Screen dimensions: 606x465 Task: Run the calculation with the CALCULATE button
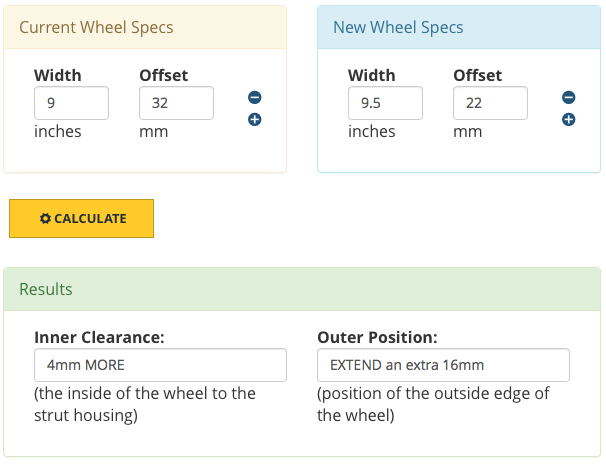click(x=81, y=219)
